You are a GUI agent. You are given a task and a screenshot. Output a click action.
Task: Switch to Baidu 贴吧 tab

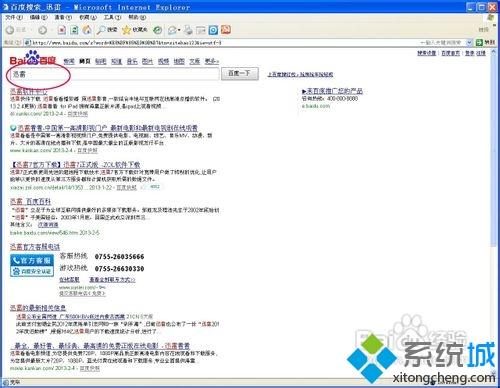(100, 61)
